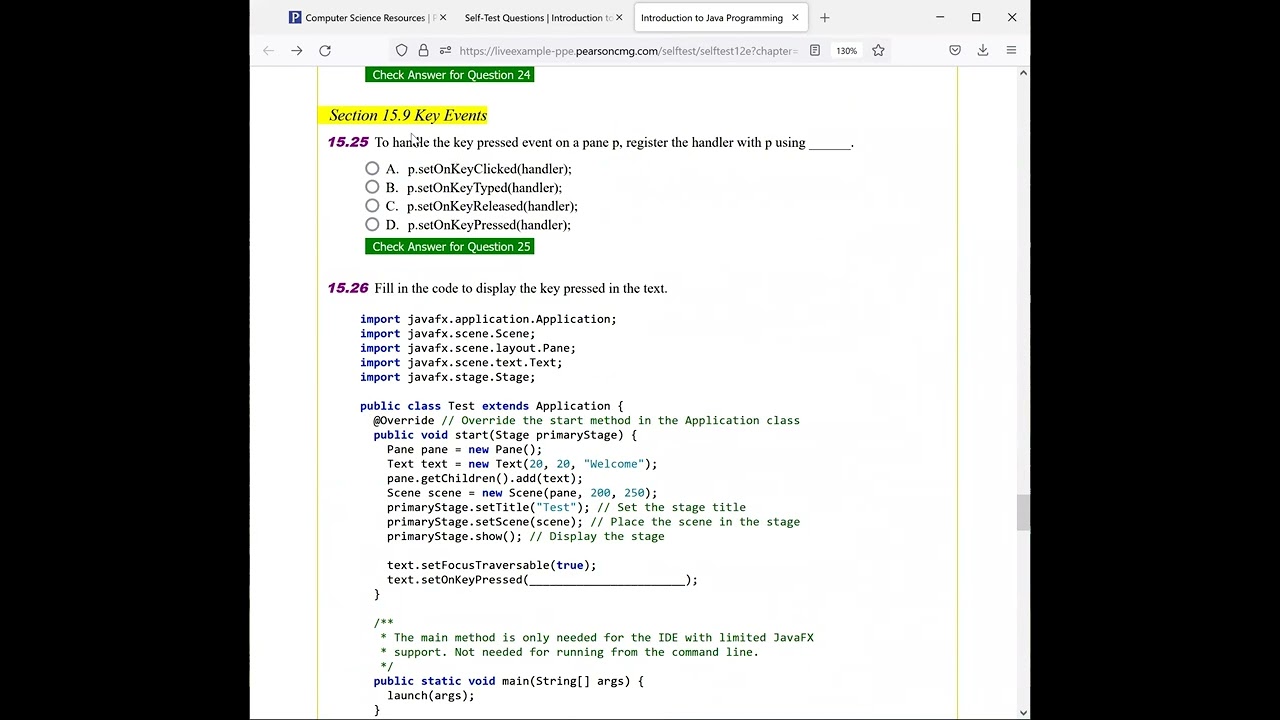The height and width of the screenshot is (720, 1280).
Task: Click the Section 15.9 Key Events heading
Action: pyautogui.click(x=408, y=115)
